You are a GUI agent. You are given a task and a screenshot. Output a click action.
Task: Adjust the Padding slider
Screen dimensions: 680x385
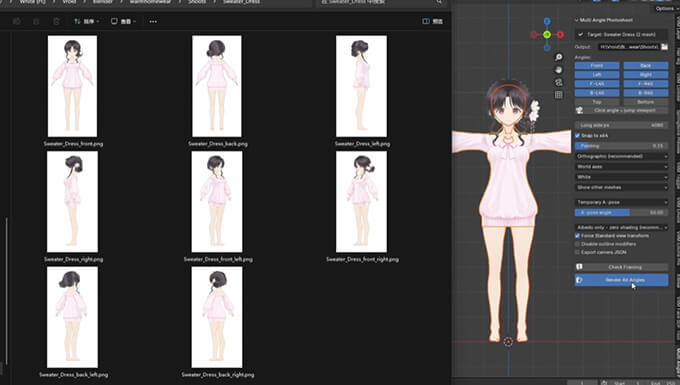(621, 146)
